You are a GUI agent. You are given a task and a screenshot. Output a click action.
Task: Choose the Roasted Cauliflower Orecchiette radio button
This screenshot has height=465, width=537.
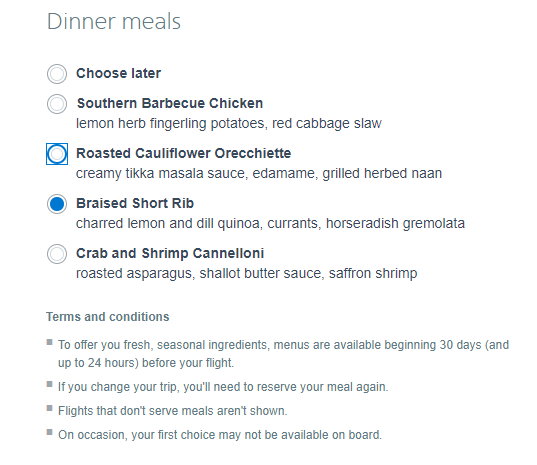57,154
